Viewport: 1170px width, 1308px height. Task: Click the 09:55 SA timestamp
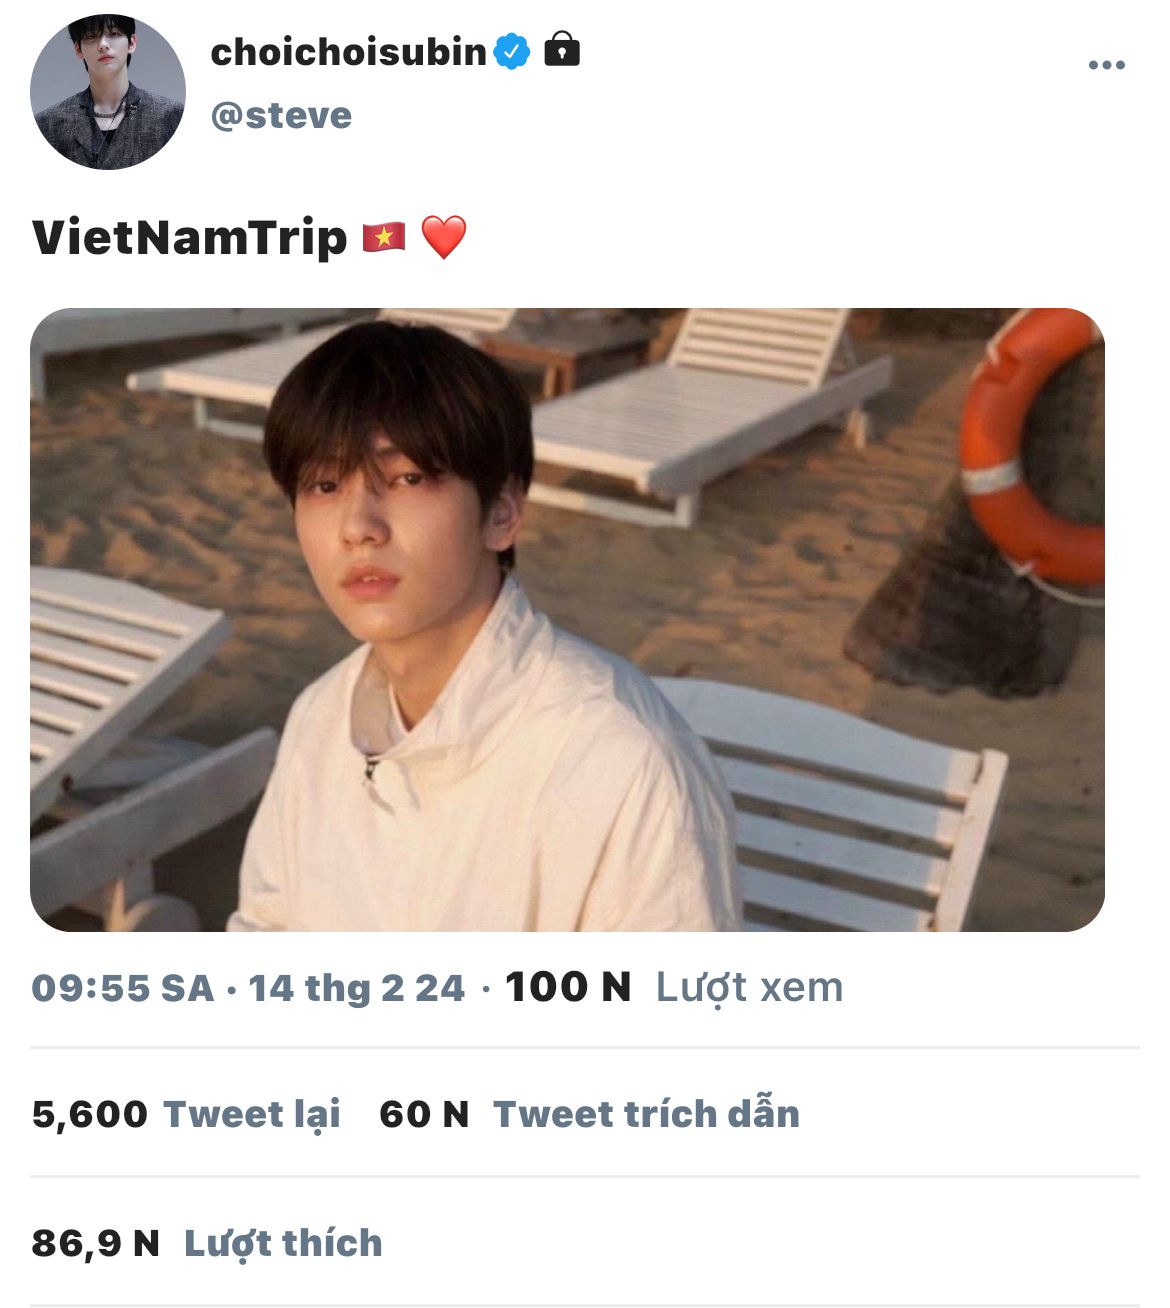pos(123,988)
